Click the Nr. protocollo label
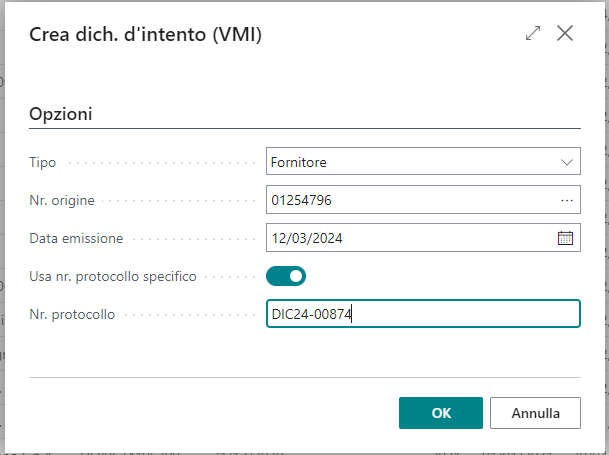This screenshot has width=609, height=455. pyautogui.click(x=72, y=314)
